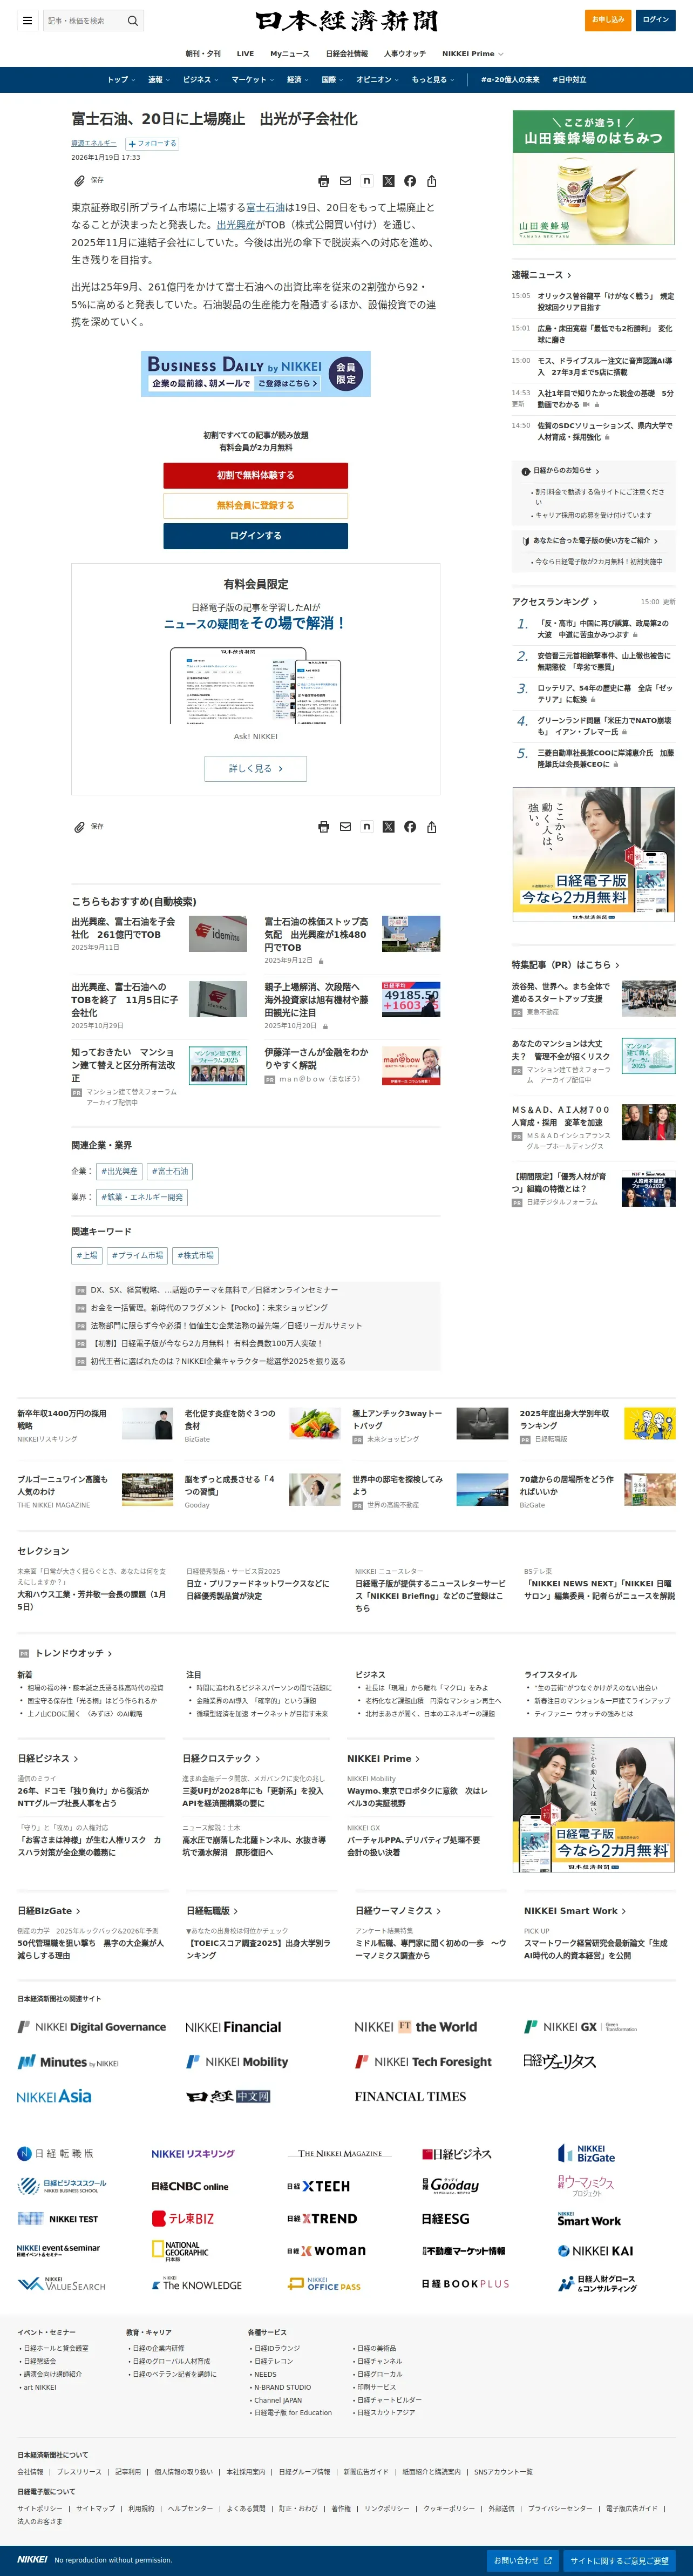The width and height of the screenshot is (693, 2576).
Task: Open the NIKKEI Tech Foresight logo
Action: click(423, 2061)
